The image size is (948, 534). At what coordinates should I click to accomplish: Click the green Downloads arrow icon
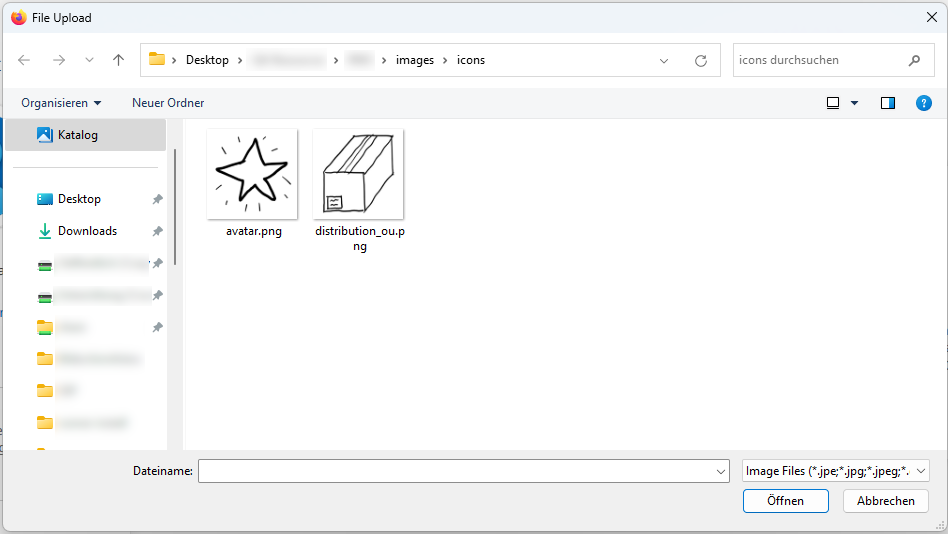click(45, 231)
